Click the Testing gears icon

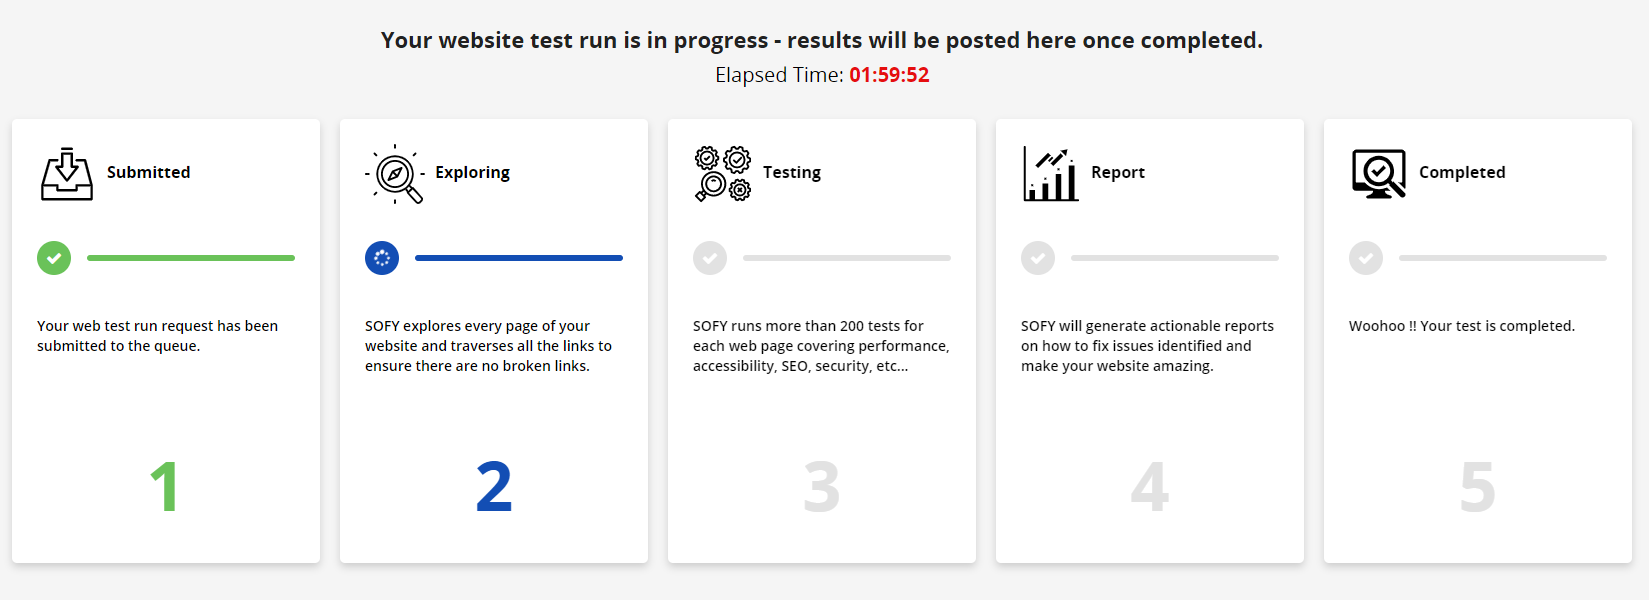(x=722, y=173)
